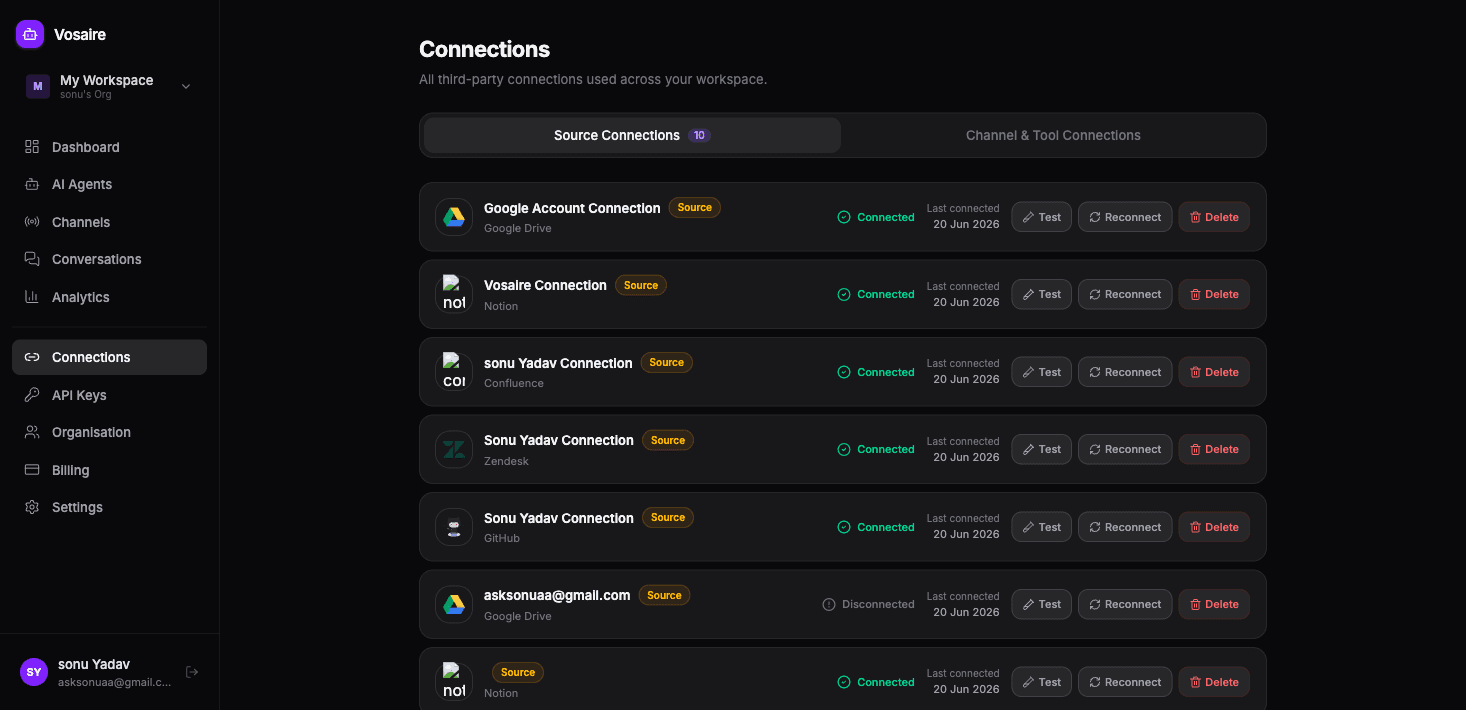
Task: Reconnect the Vosaire Connection
Action: tap(1125, 294)
